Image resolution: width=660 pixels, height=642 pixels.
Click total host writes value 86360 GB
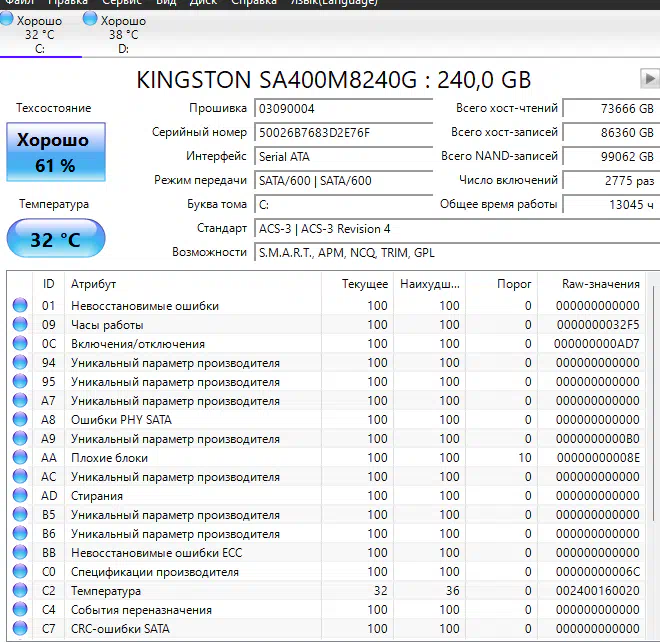coord(611,133)
